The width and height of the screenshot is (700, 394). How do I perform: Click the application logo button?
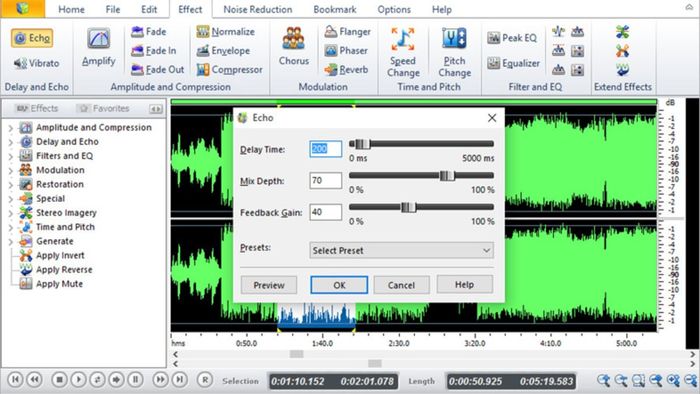coord(22,8)
